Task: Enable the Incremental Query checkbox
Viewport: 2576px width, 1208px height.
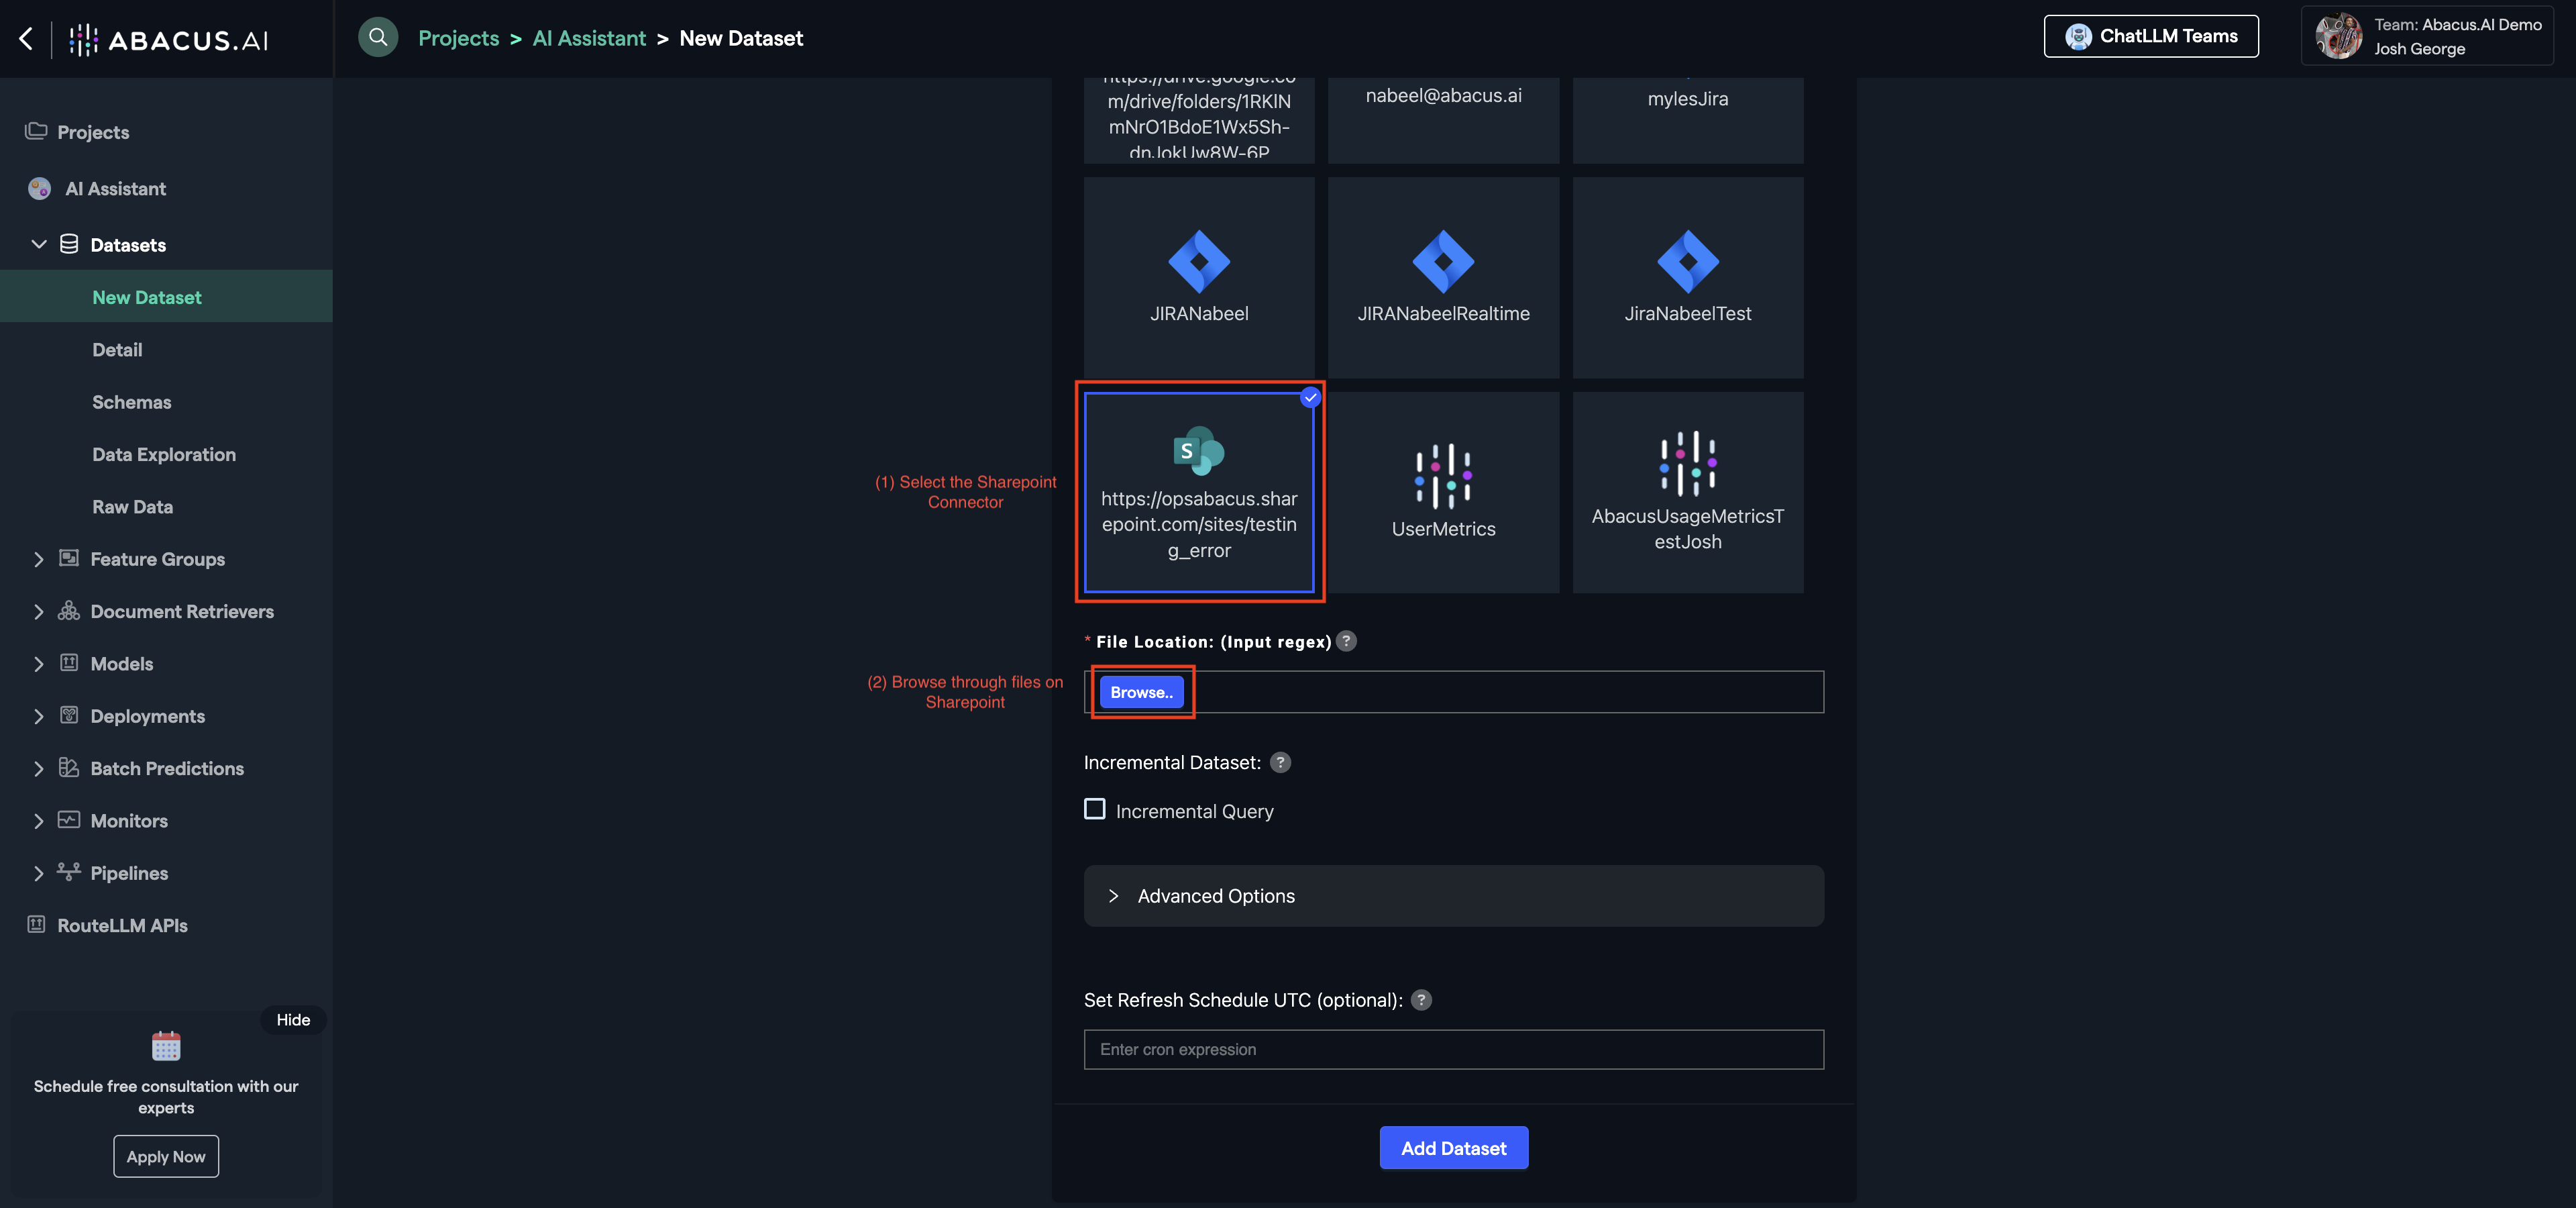Action: click(x=1094, y=809)
